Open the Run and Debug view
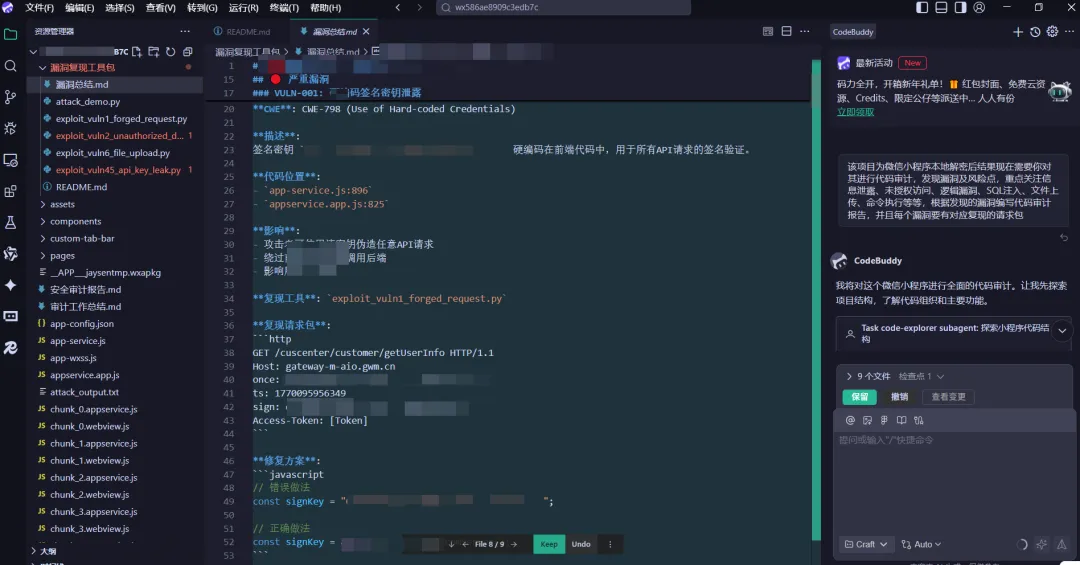This screenshot has height=565, width=1080. (x=10, y=128)
